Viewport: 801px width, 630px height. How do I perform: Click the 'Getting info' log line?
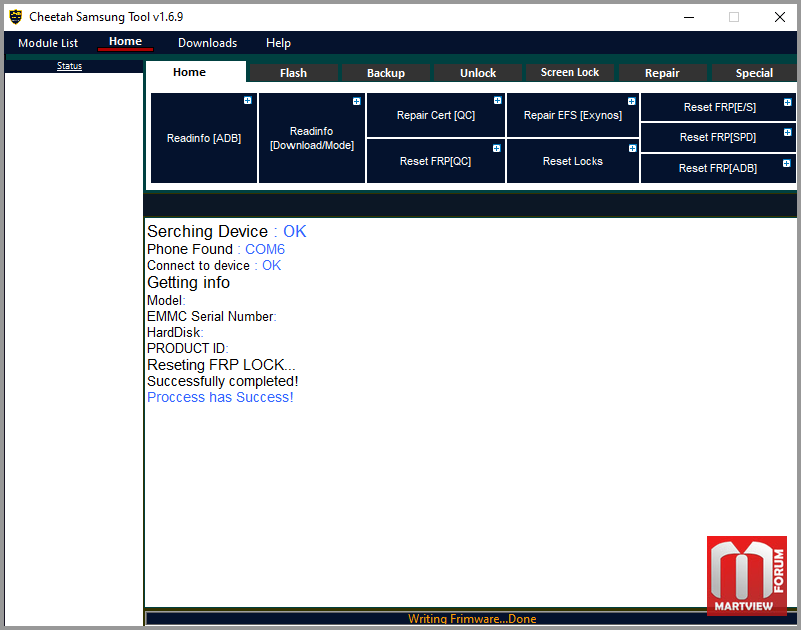coord(189,282)
